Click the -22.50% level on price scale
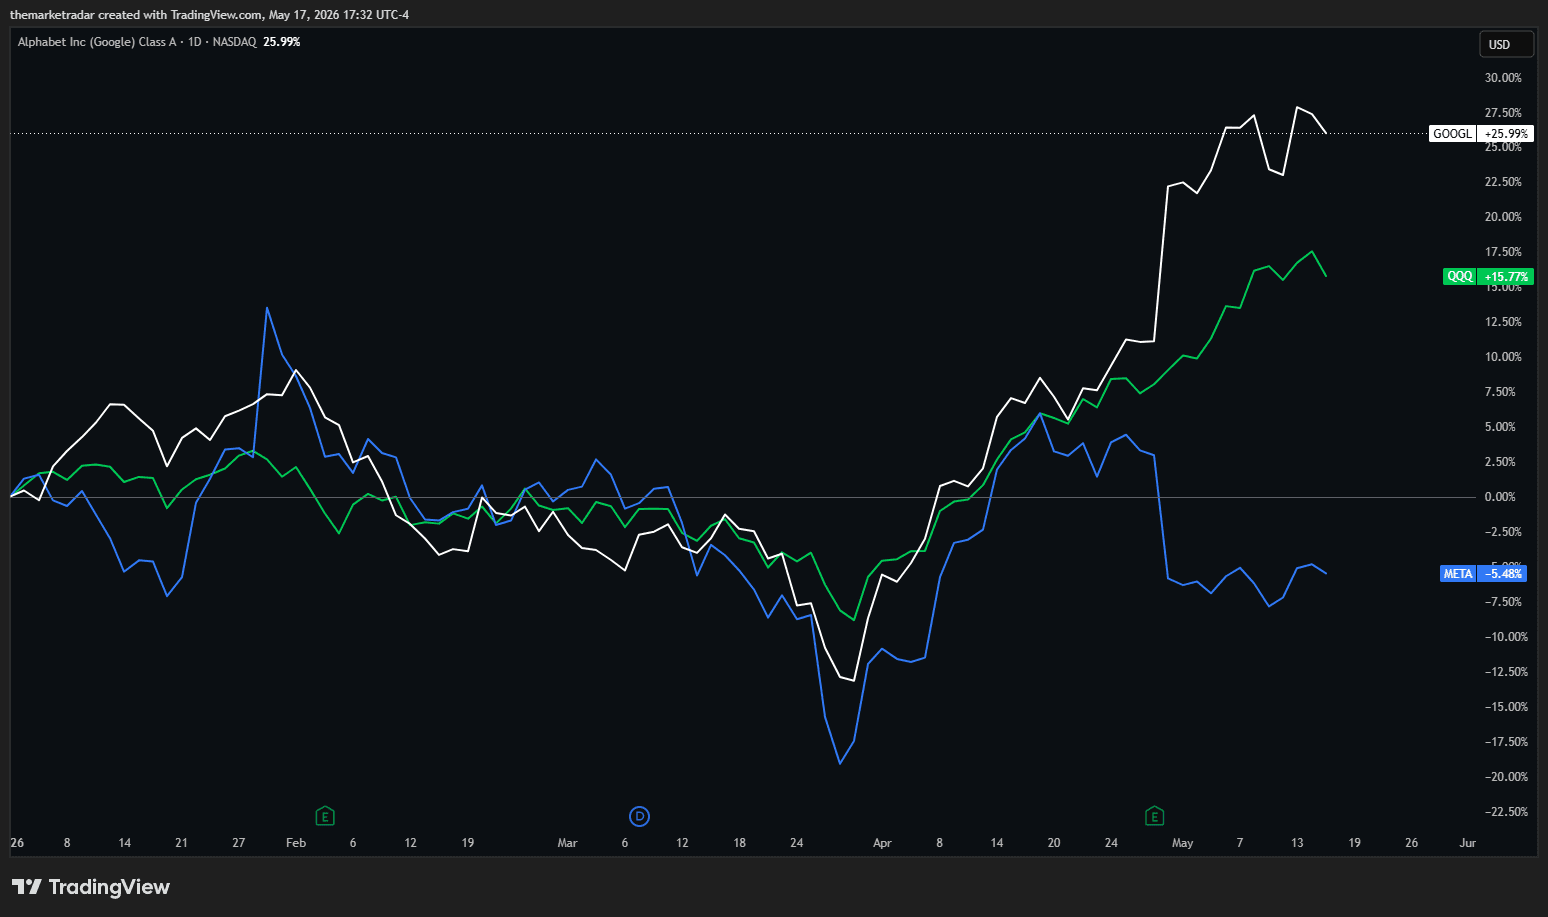 coord(1504,812)
